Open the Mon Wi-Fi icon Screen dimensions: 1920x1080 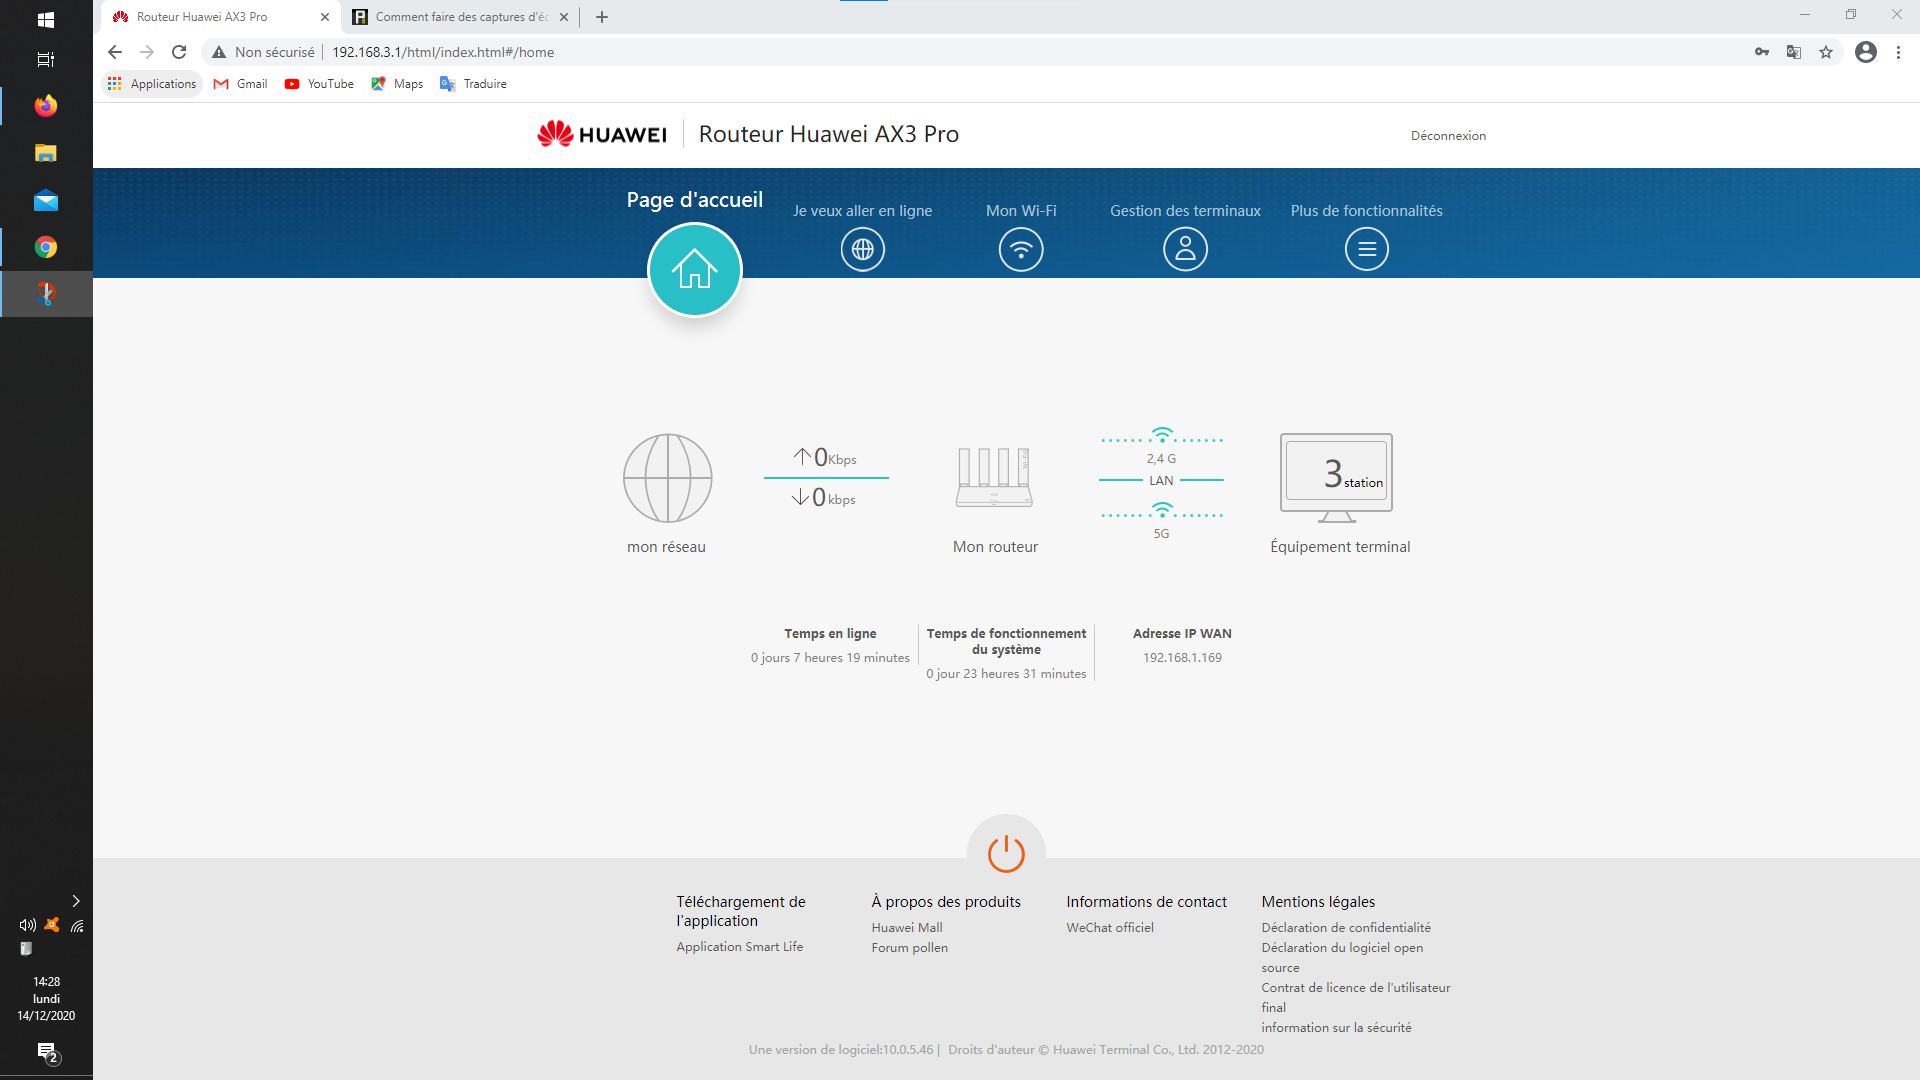(1020, 249)
